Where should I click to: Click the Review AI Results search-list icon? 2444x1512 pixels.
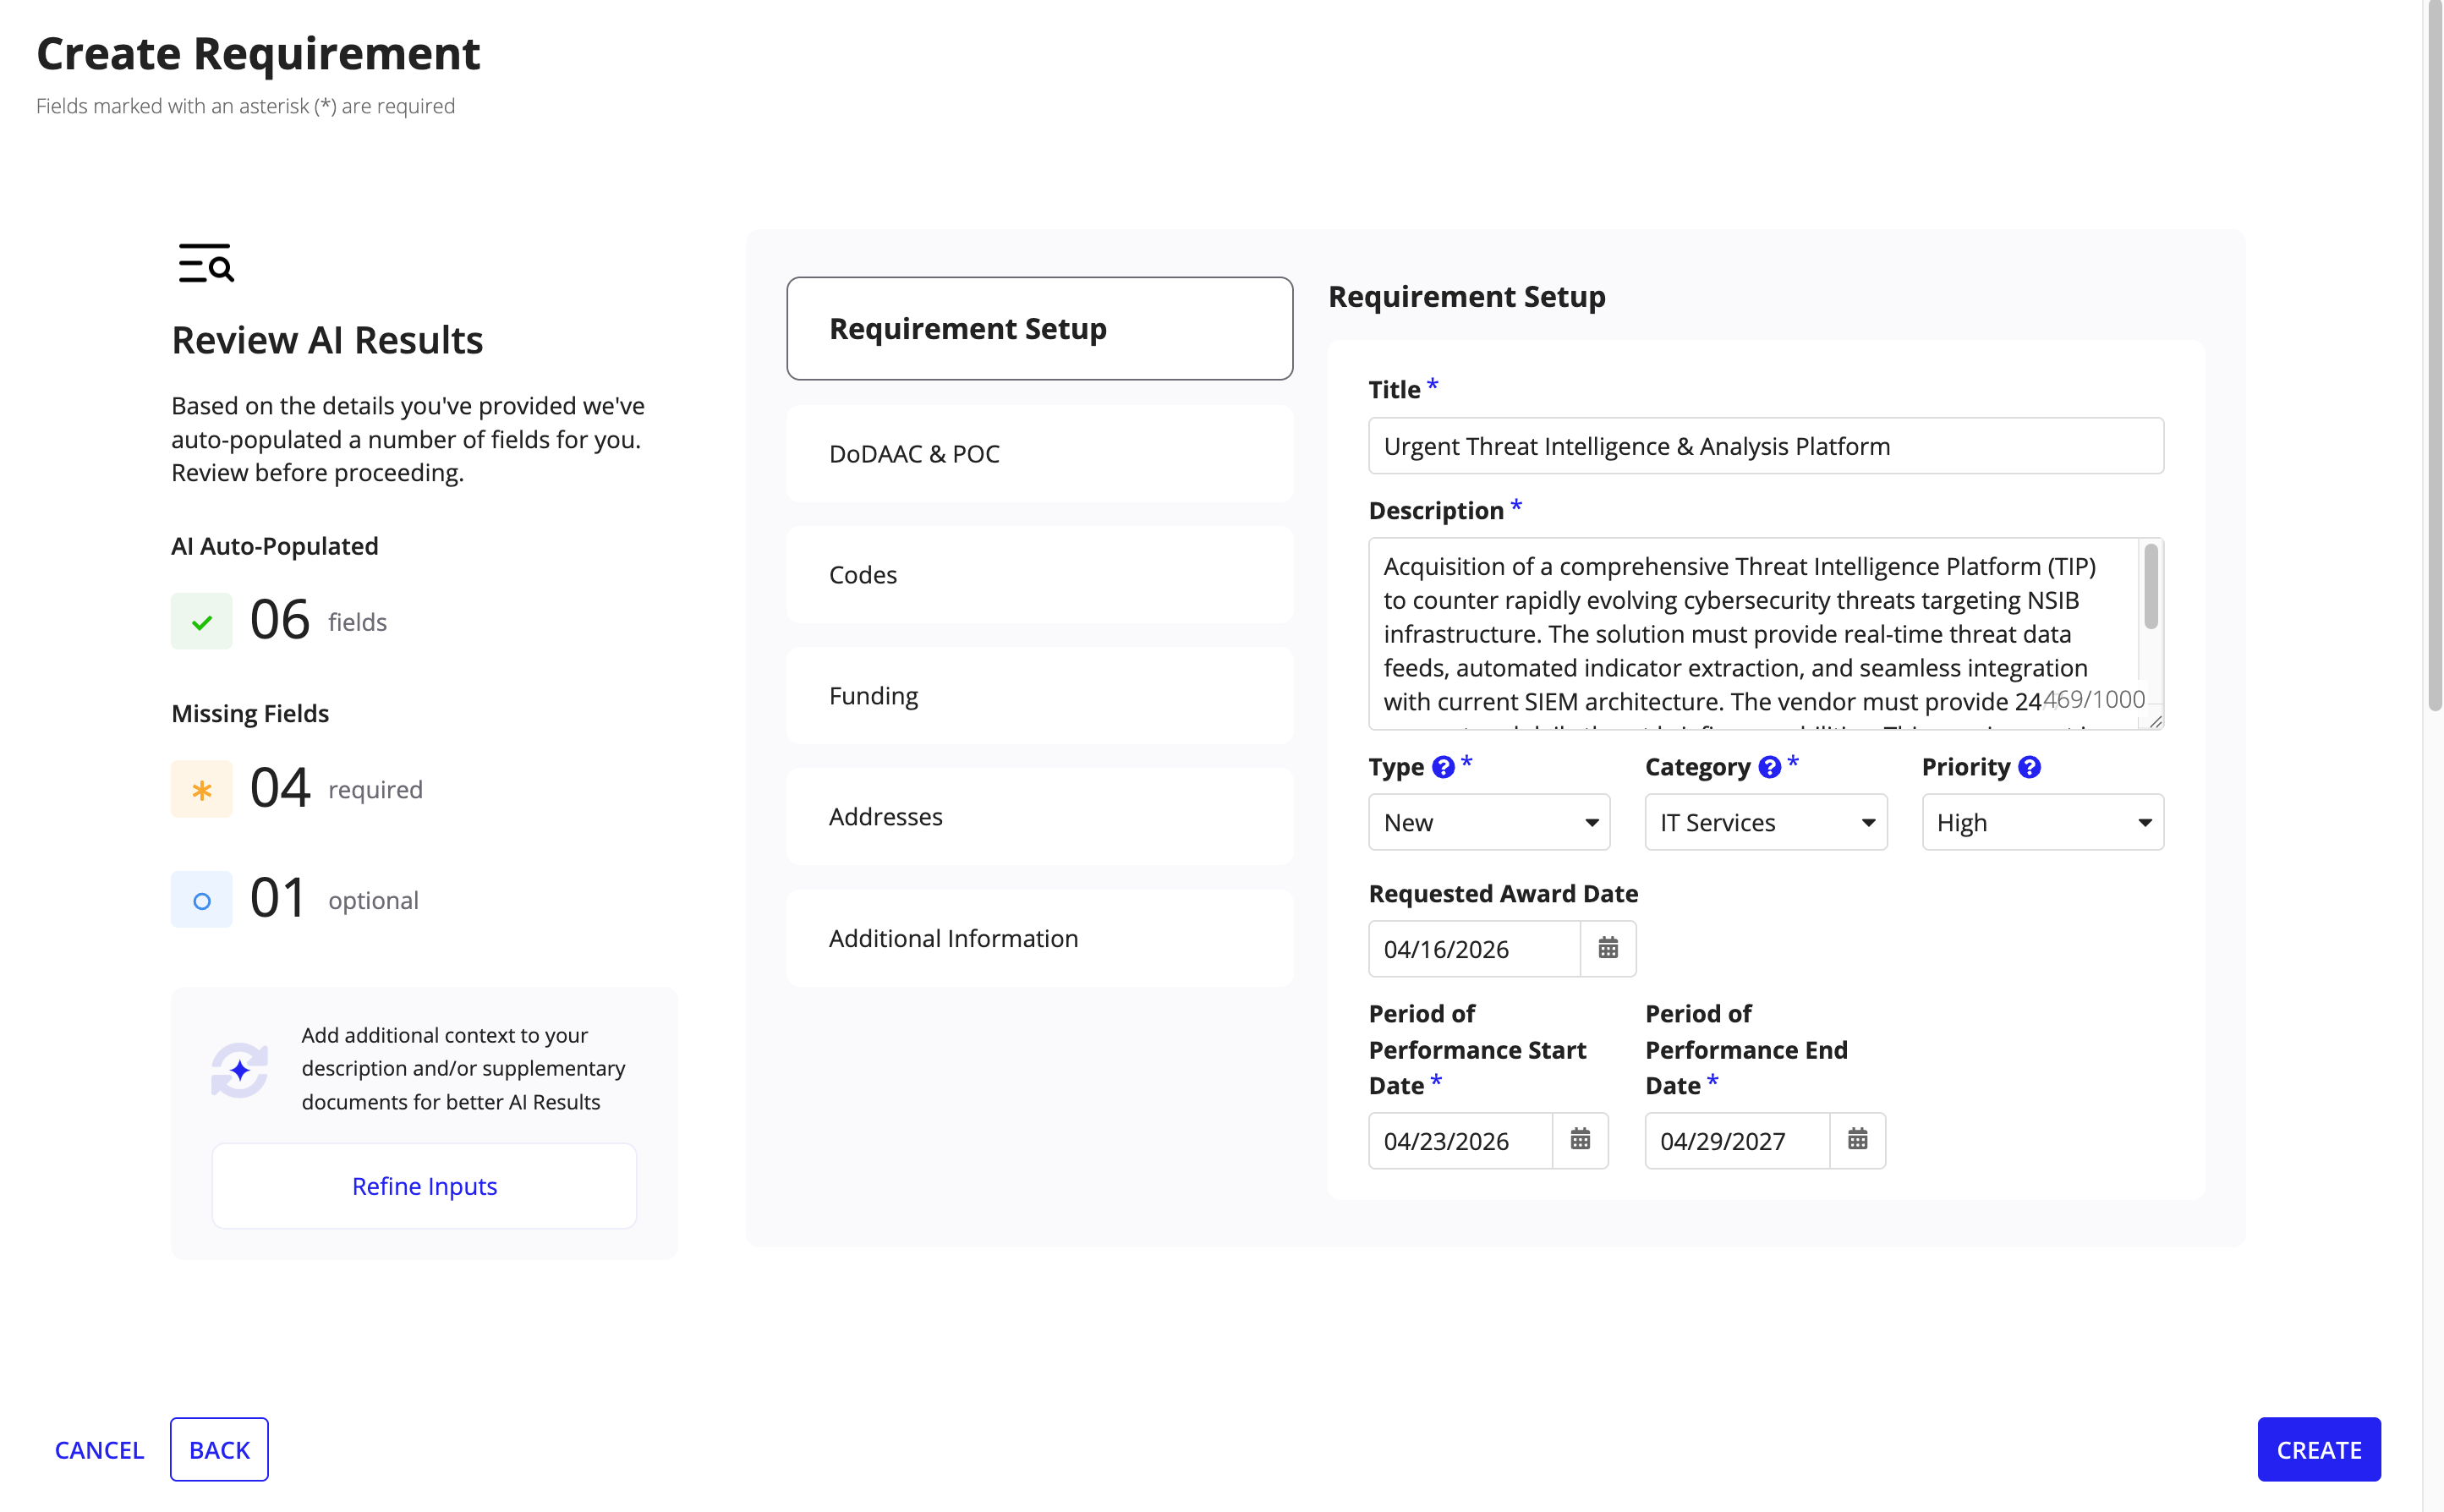click(x=206, y=263)
